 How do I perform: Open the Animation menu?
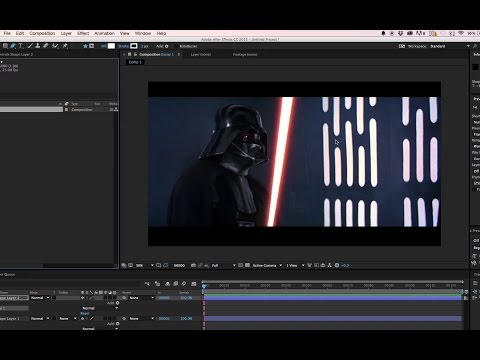click(104, 33)
